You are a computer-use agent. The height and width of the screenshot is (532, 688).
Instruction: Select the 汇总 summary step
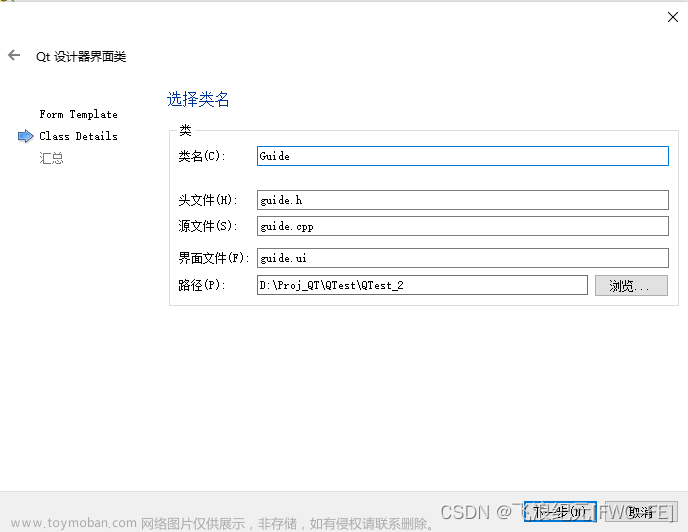coord(51,158)
